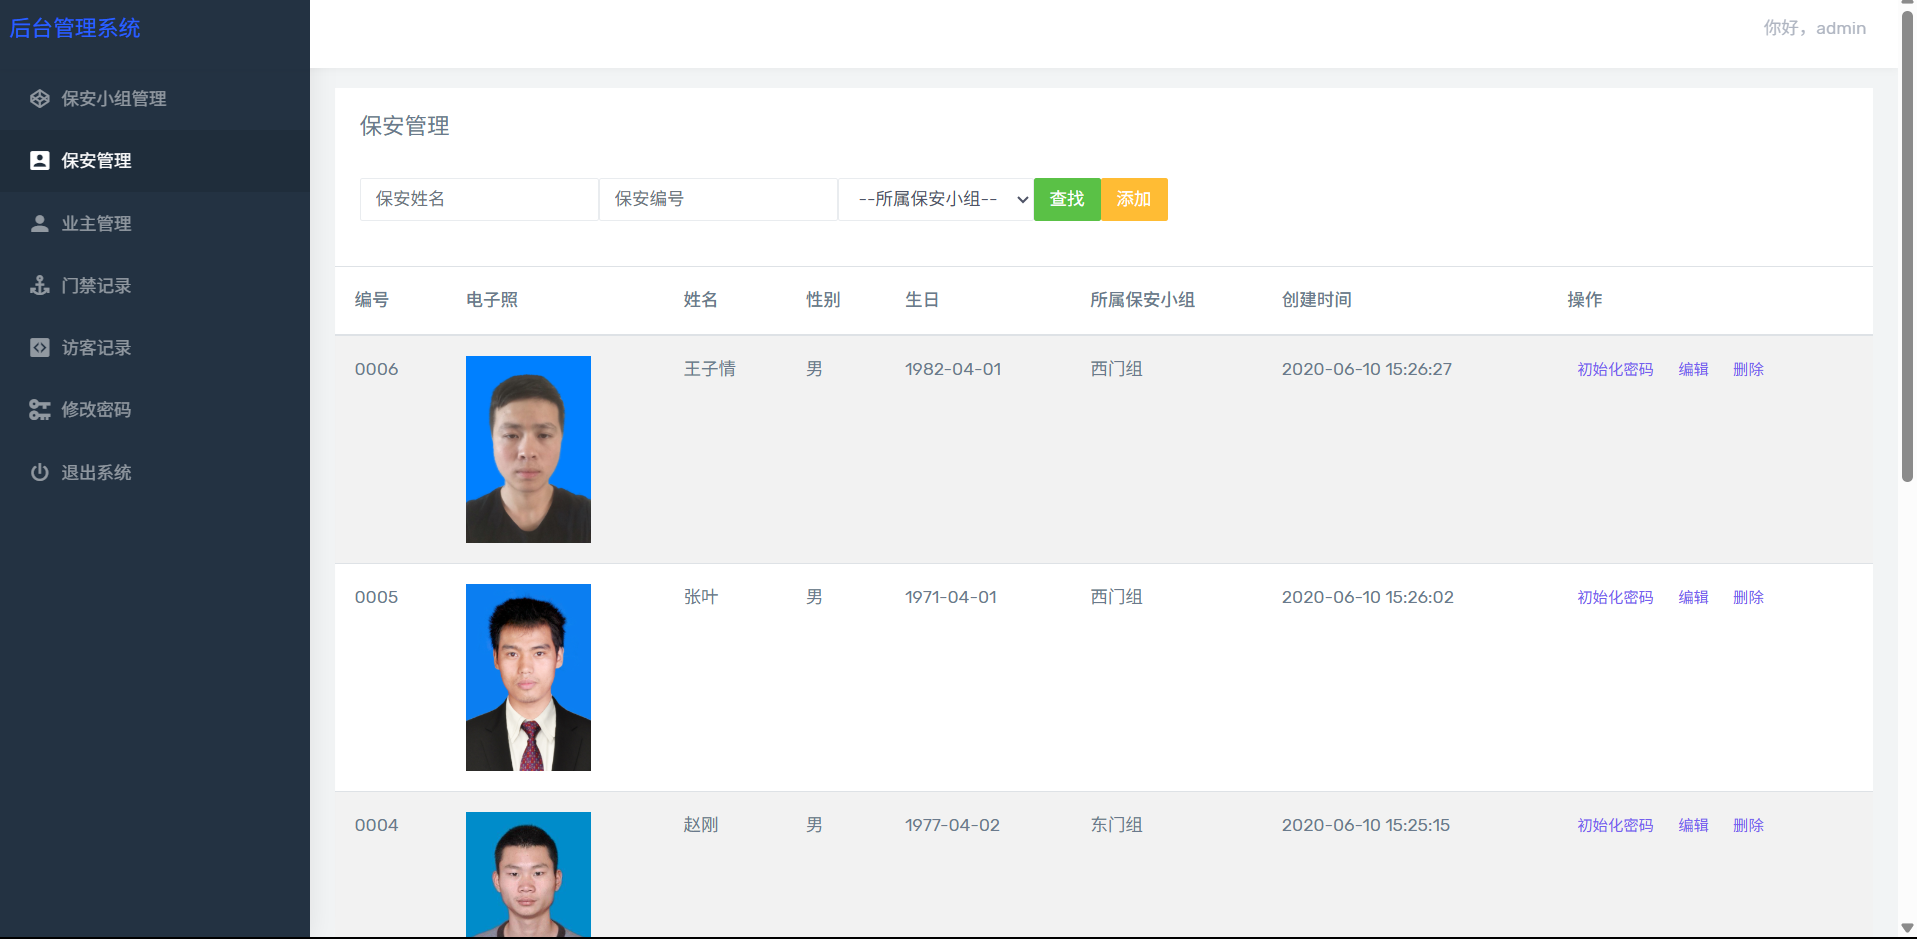The width and height of the screenshot is (1917, 939).
Task: Click ID cell 0004
Action: tap(377, 825)
